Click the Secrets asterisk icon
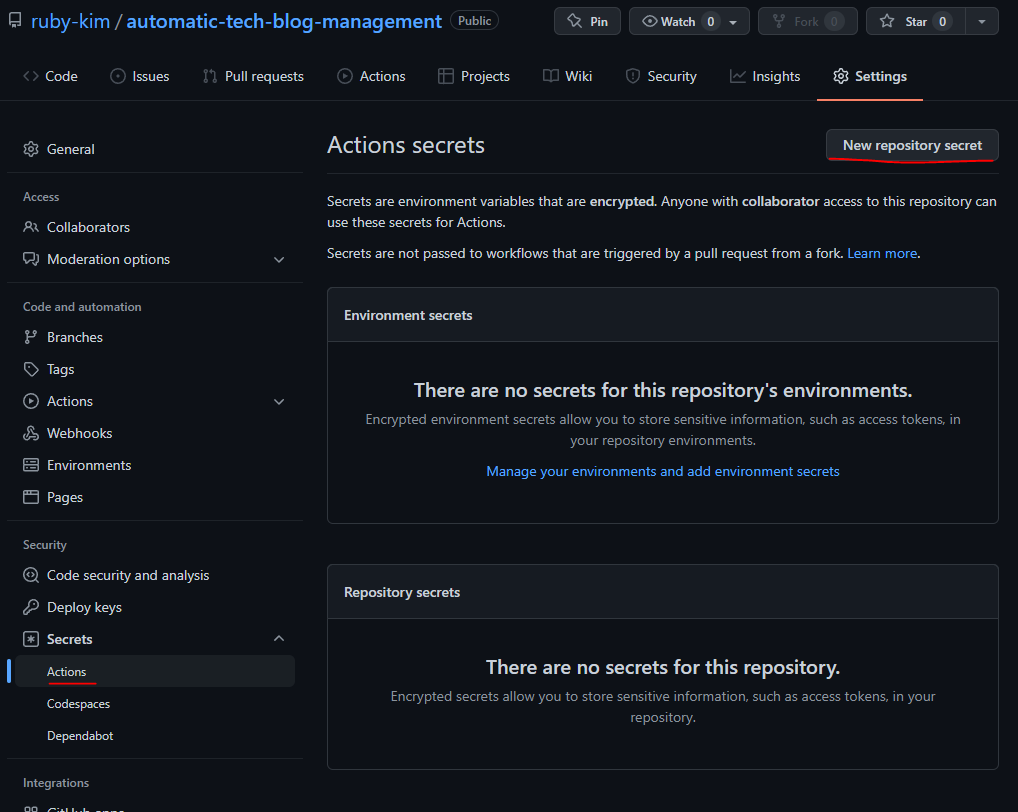Viewport: 1018px width, 812px height. [x=31, y=639]
